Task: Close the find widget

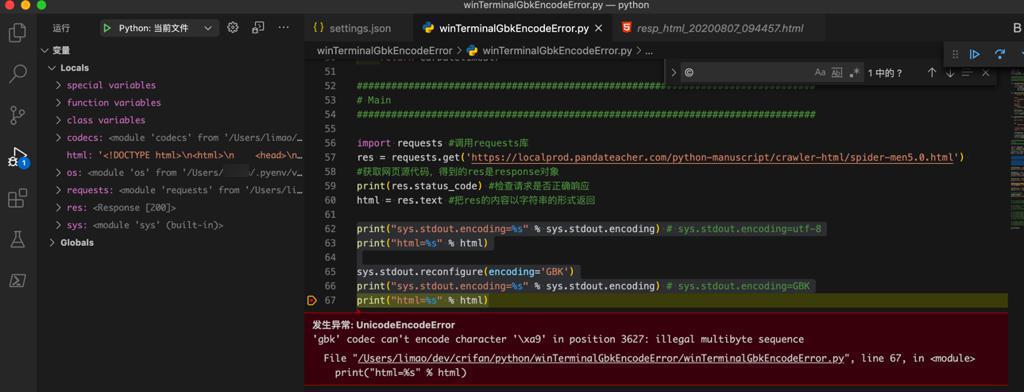Action: point(985,73)
